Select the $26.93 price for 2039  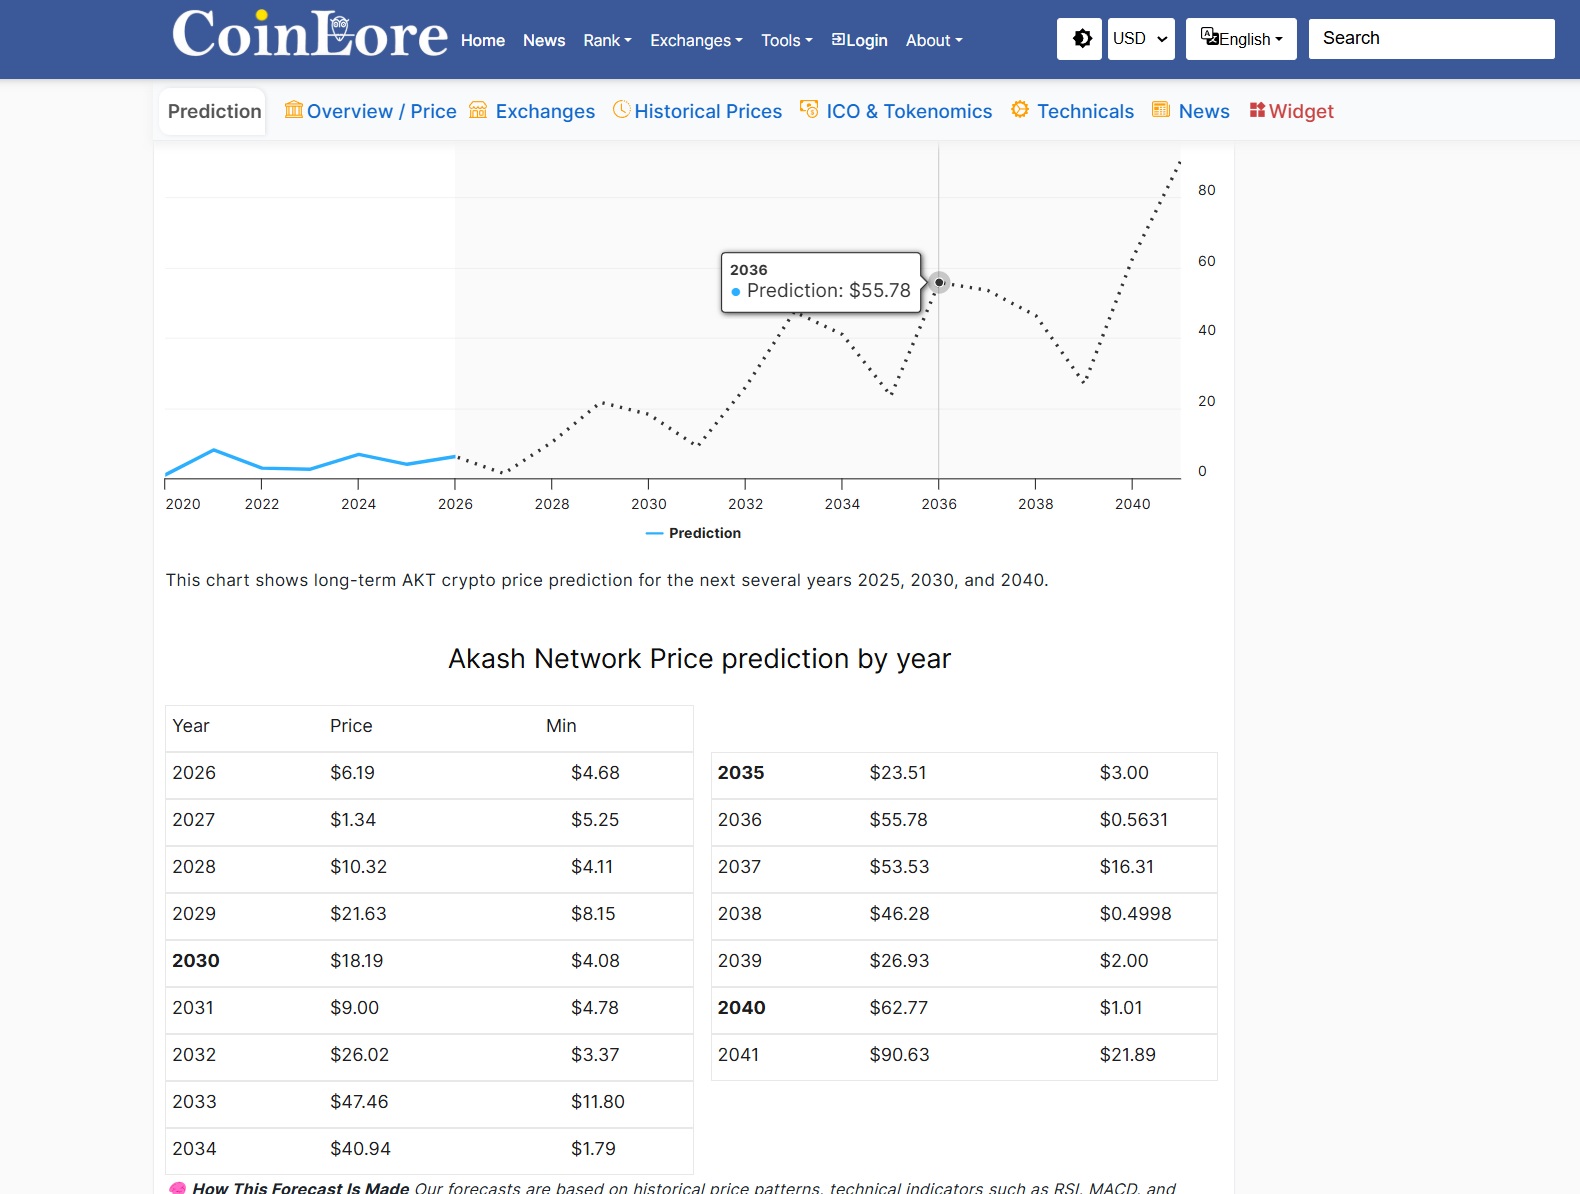(900, 961)
